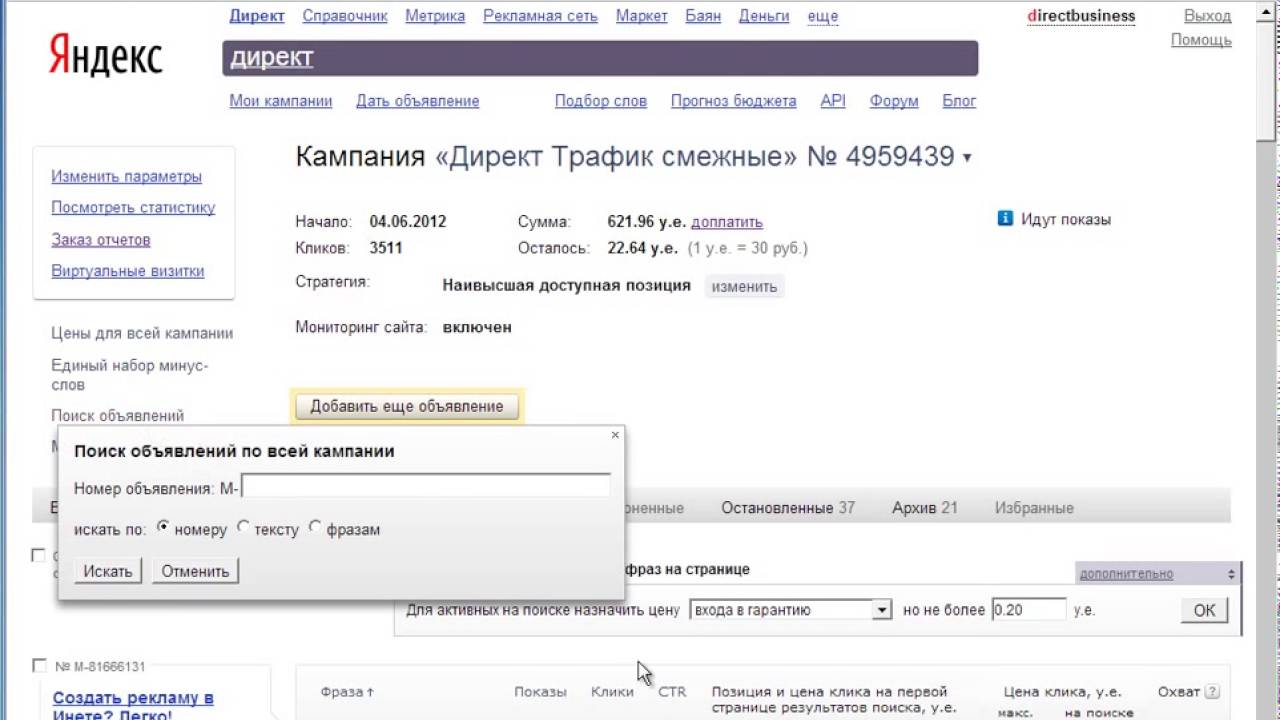Viewport: 1280px width, 720px height.
Task: Click the Посмотреть статистику link
Action: coord(133,208)
